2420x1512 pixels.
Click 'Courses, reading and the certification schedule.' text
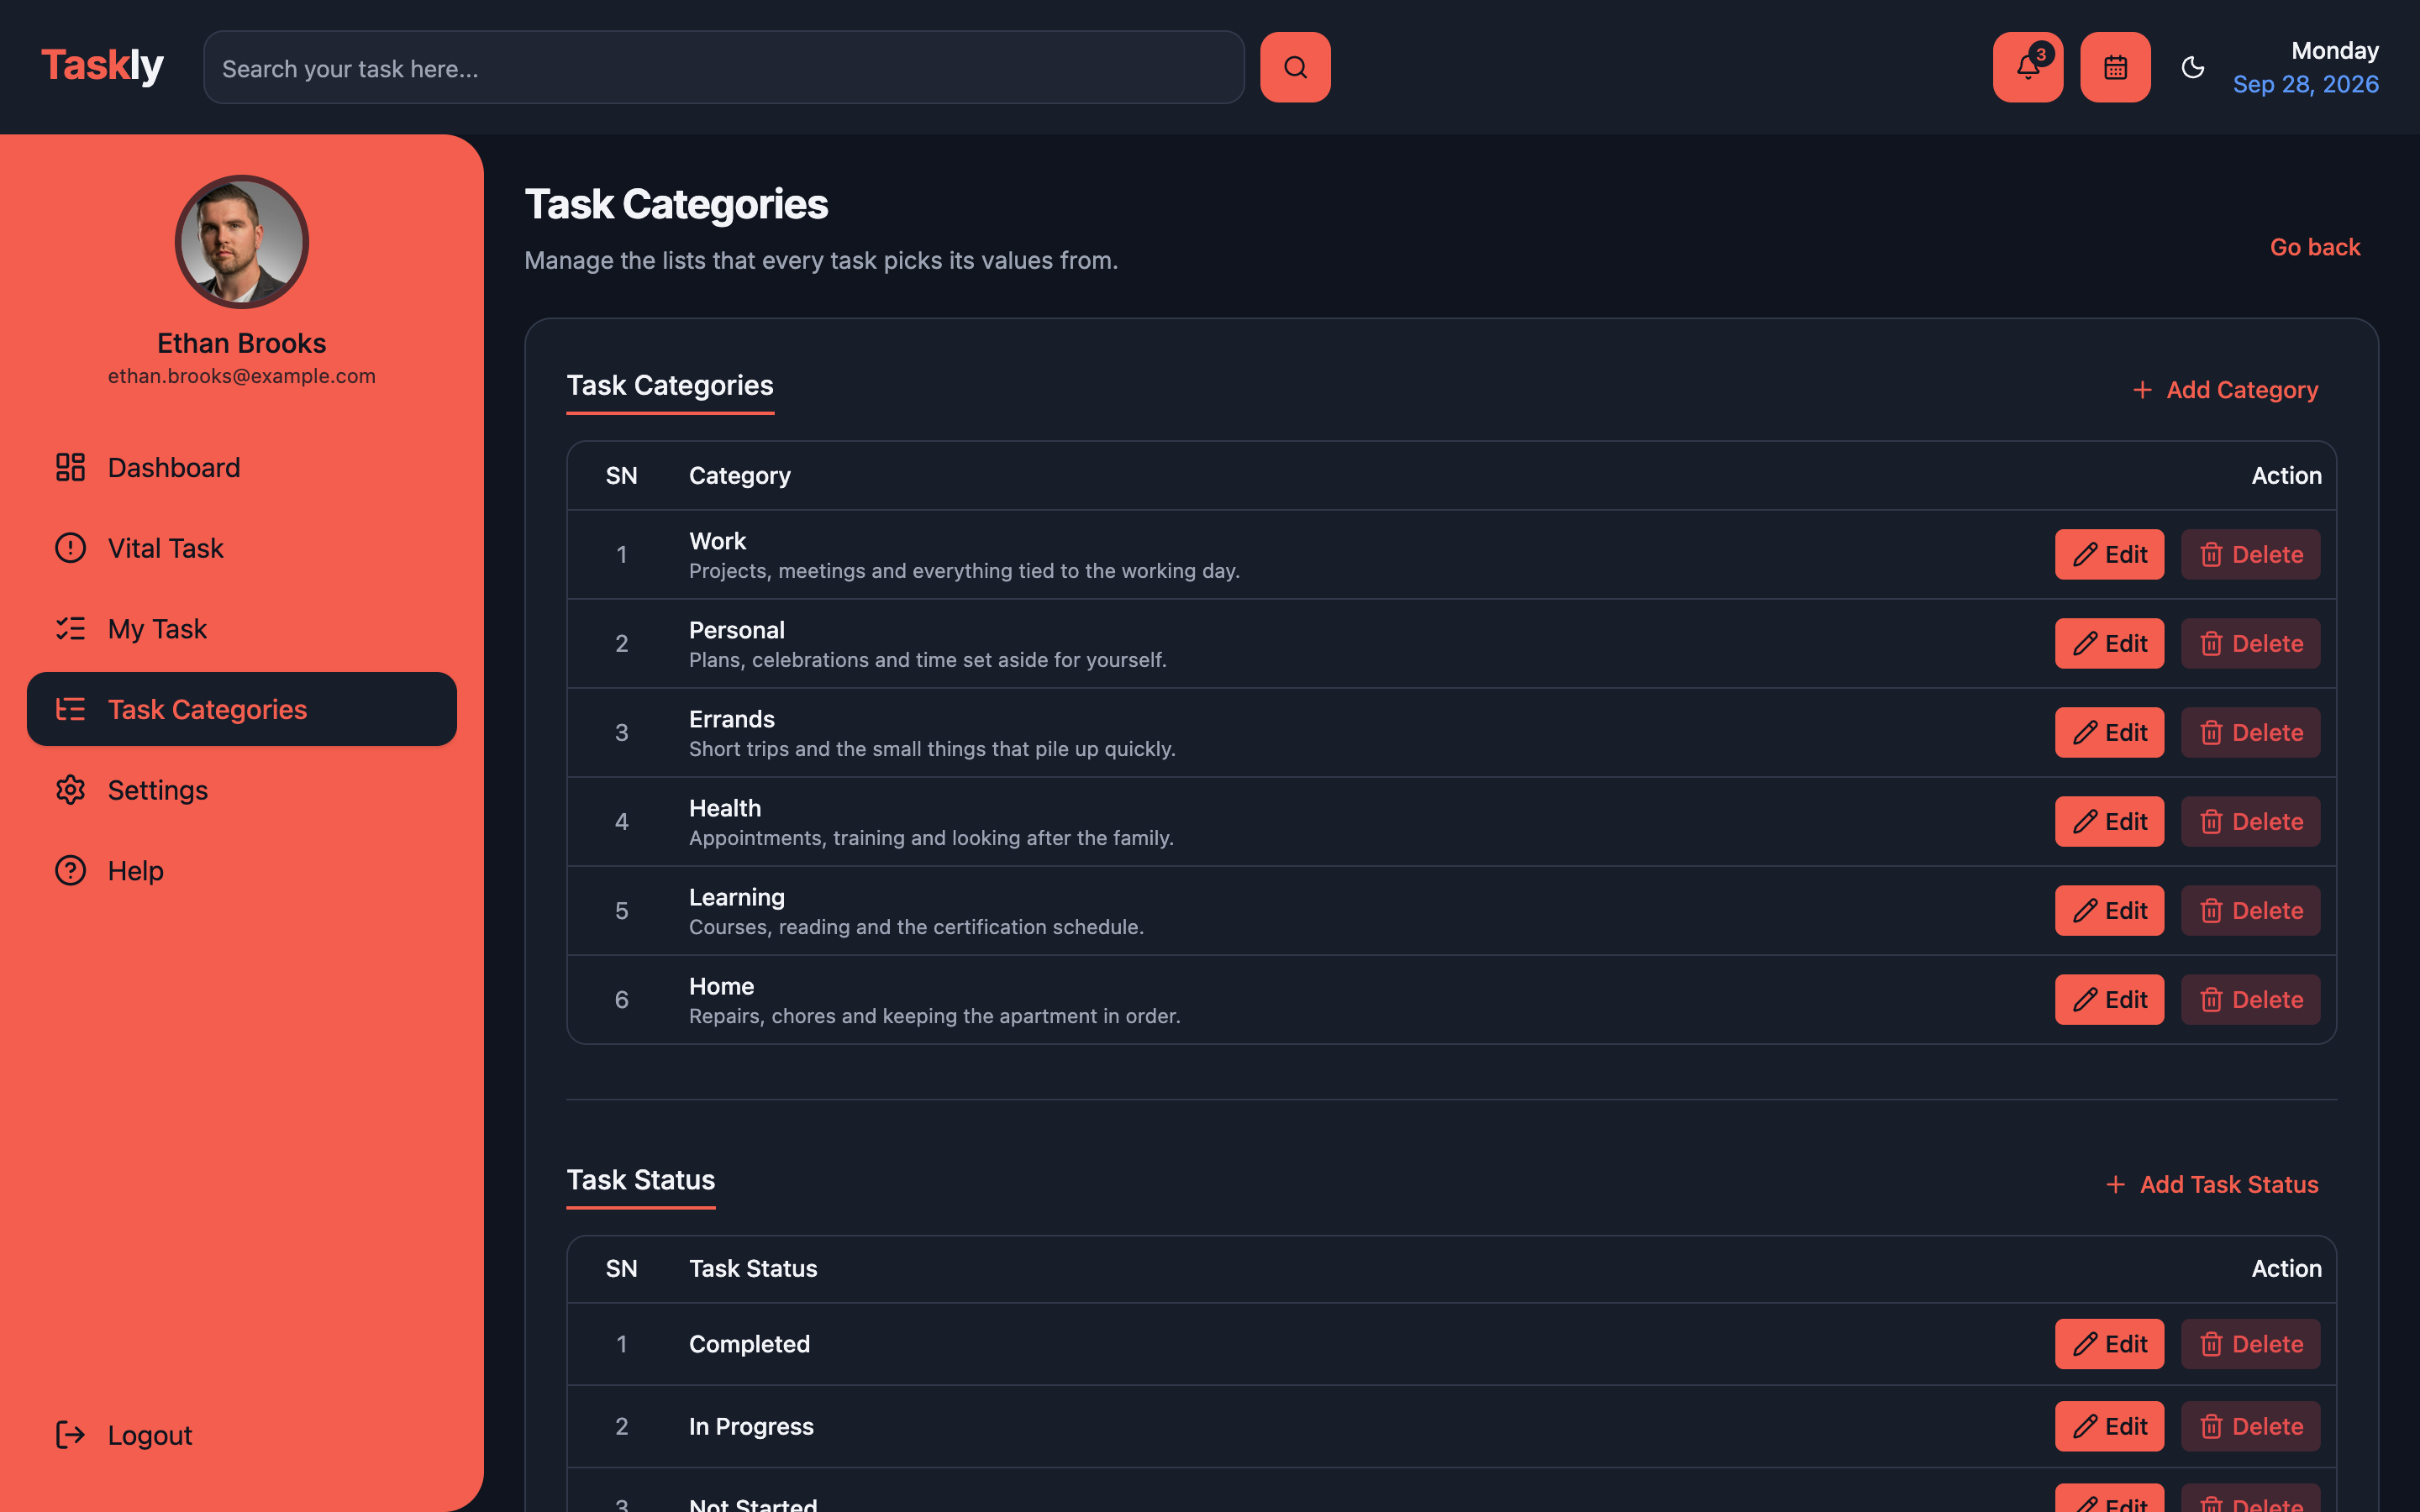(x=916, y=927)
